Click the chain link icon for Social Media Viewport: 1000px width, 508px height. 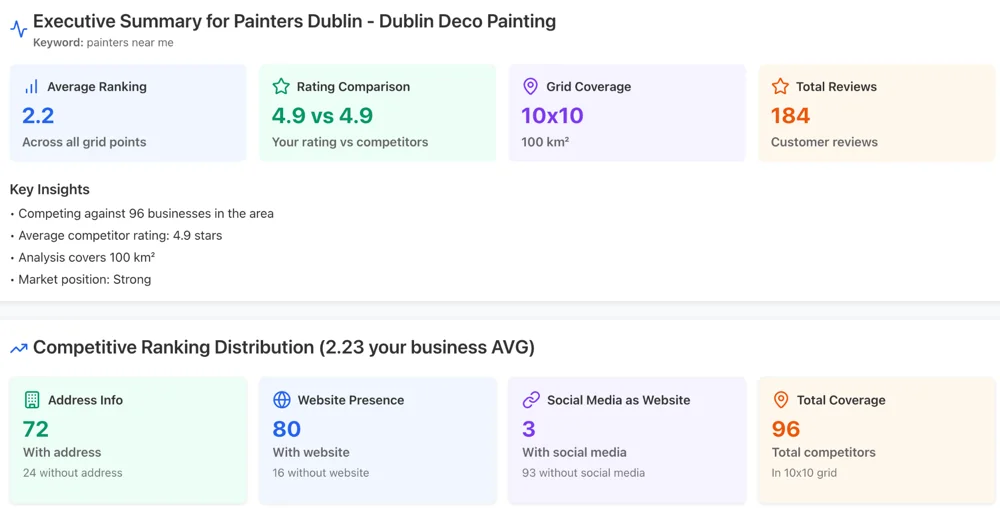(531, 400)
